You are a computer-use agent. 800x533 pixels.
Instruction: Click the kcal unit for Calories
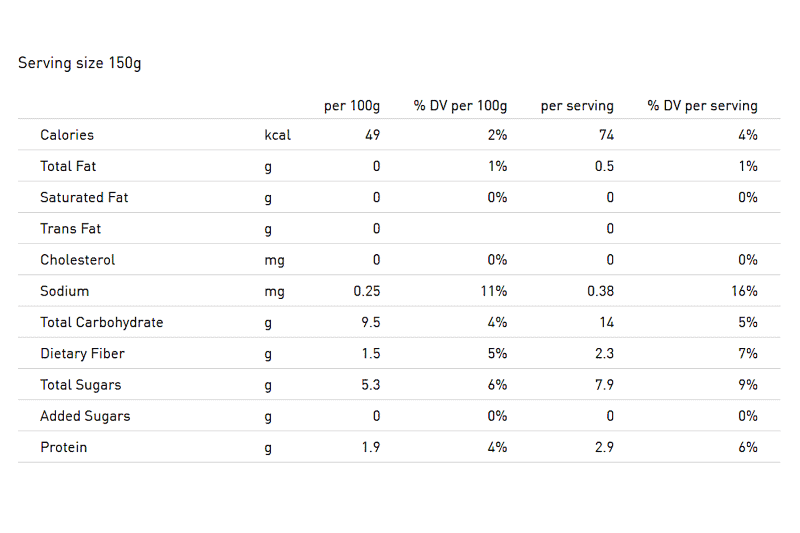pyautogui.click(x=277, y=135)
